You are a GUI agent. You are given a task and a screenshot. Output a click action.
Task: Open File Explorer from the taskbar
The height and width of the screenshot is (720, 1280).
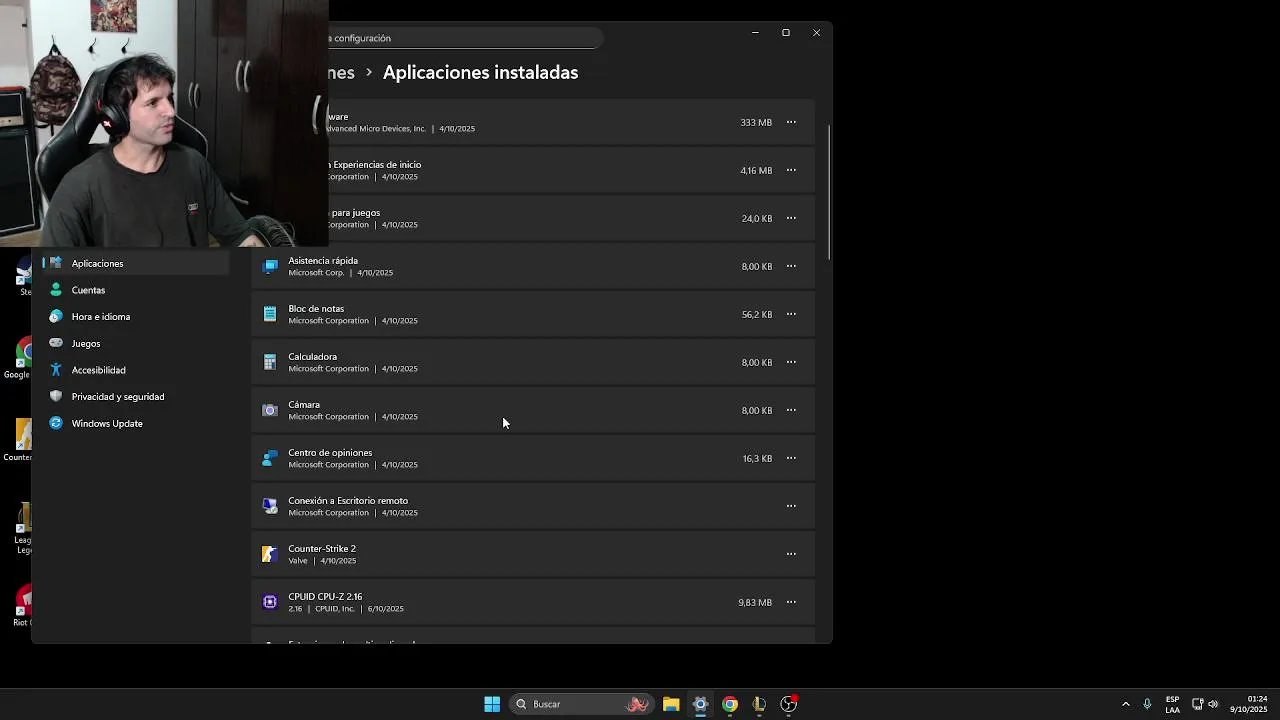[x=671, y=704]
